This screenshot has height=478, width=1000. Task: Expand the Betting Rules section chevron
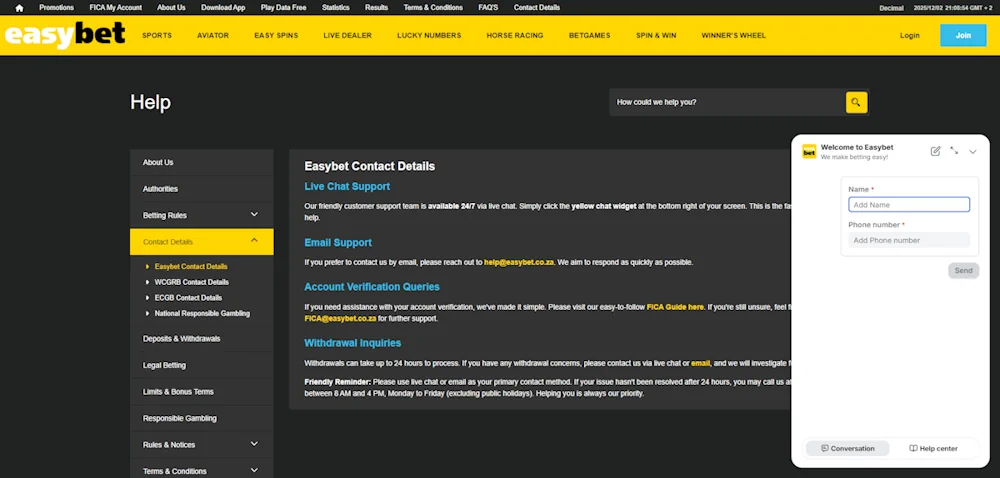coord(254,215)
